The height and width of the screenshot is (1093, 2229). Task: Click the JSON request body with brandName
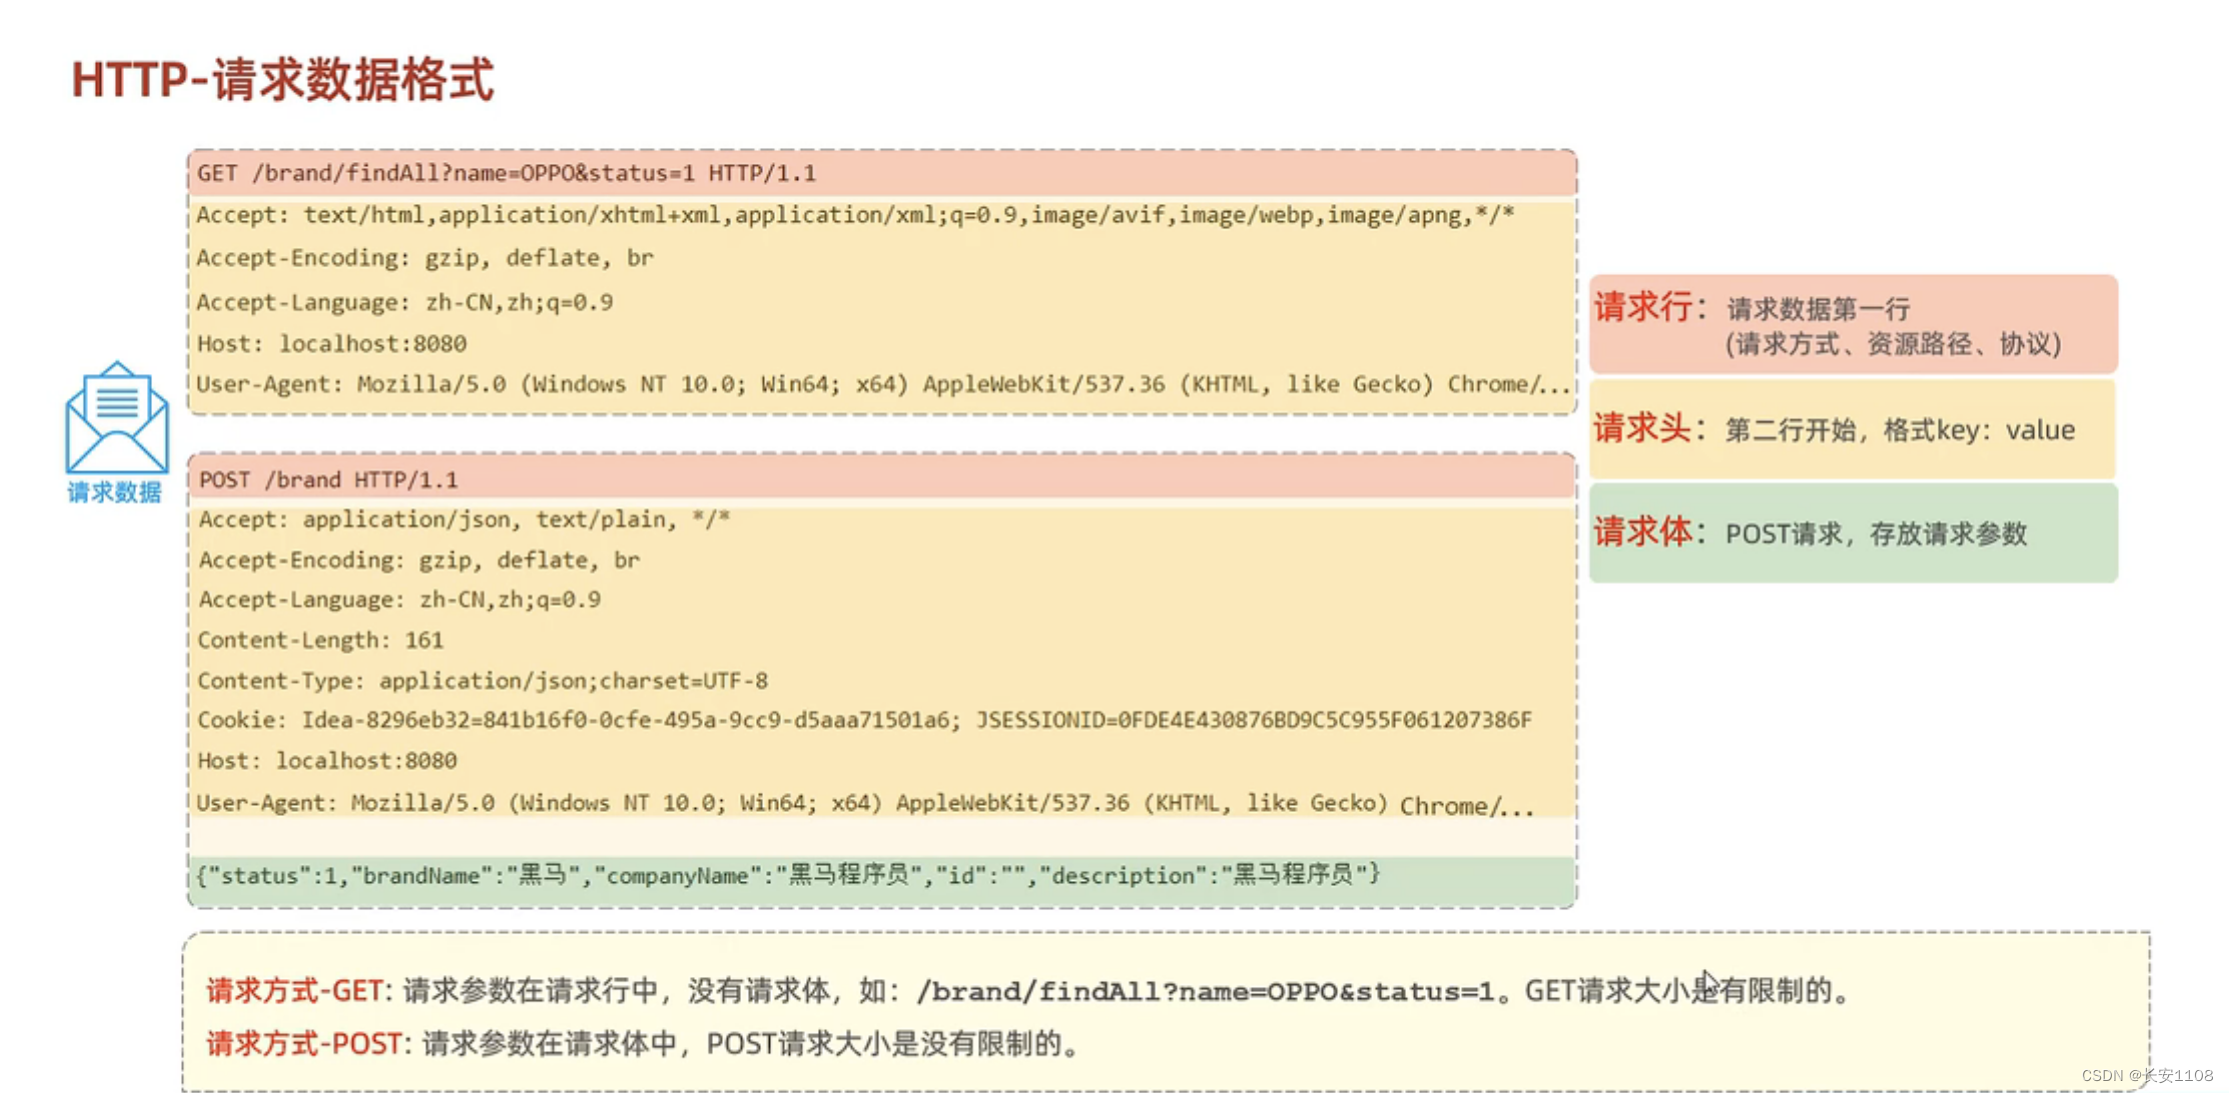[788, 876]
